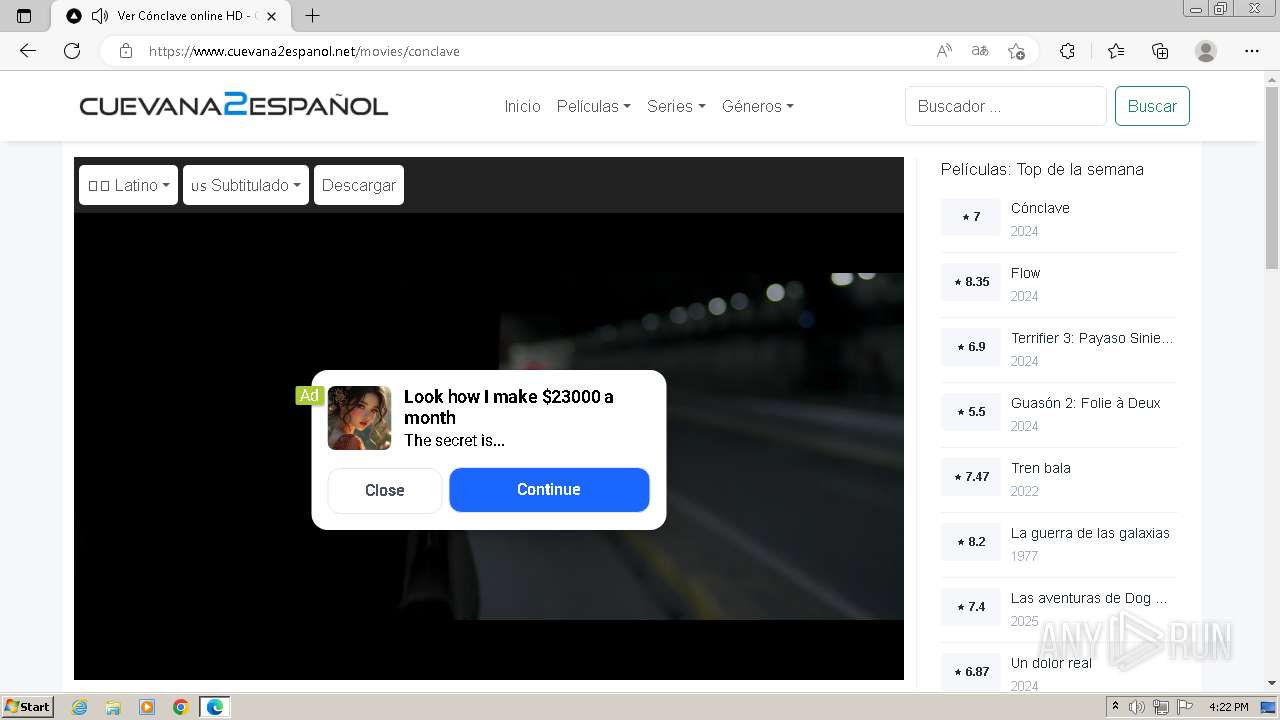Viewport: 1280px width, 720px height.
Task: Click the 7.47 rating badge for Tren bala
Action: click(971, 477)
